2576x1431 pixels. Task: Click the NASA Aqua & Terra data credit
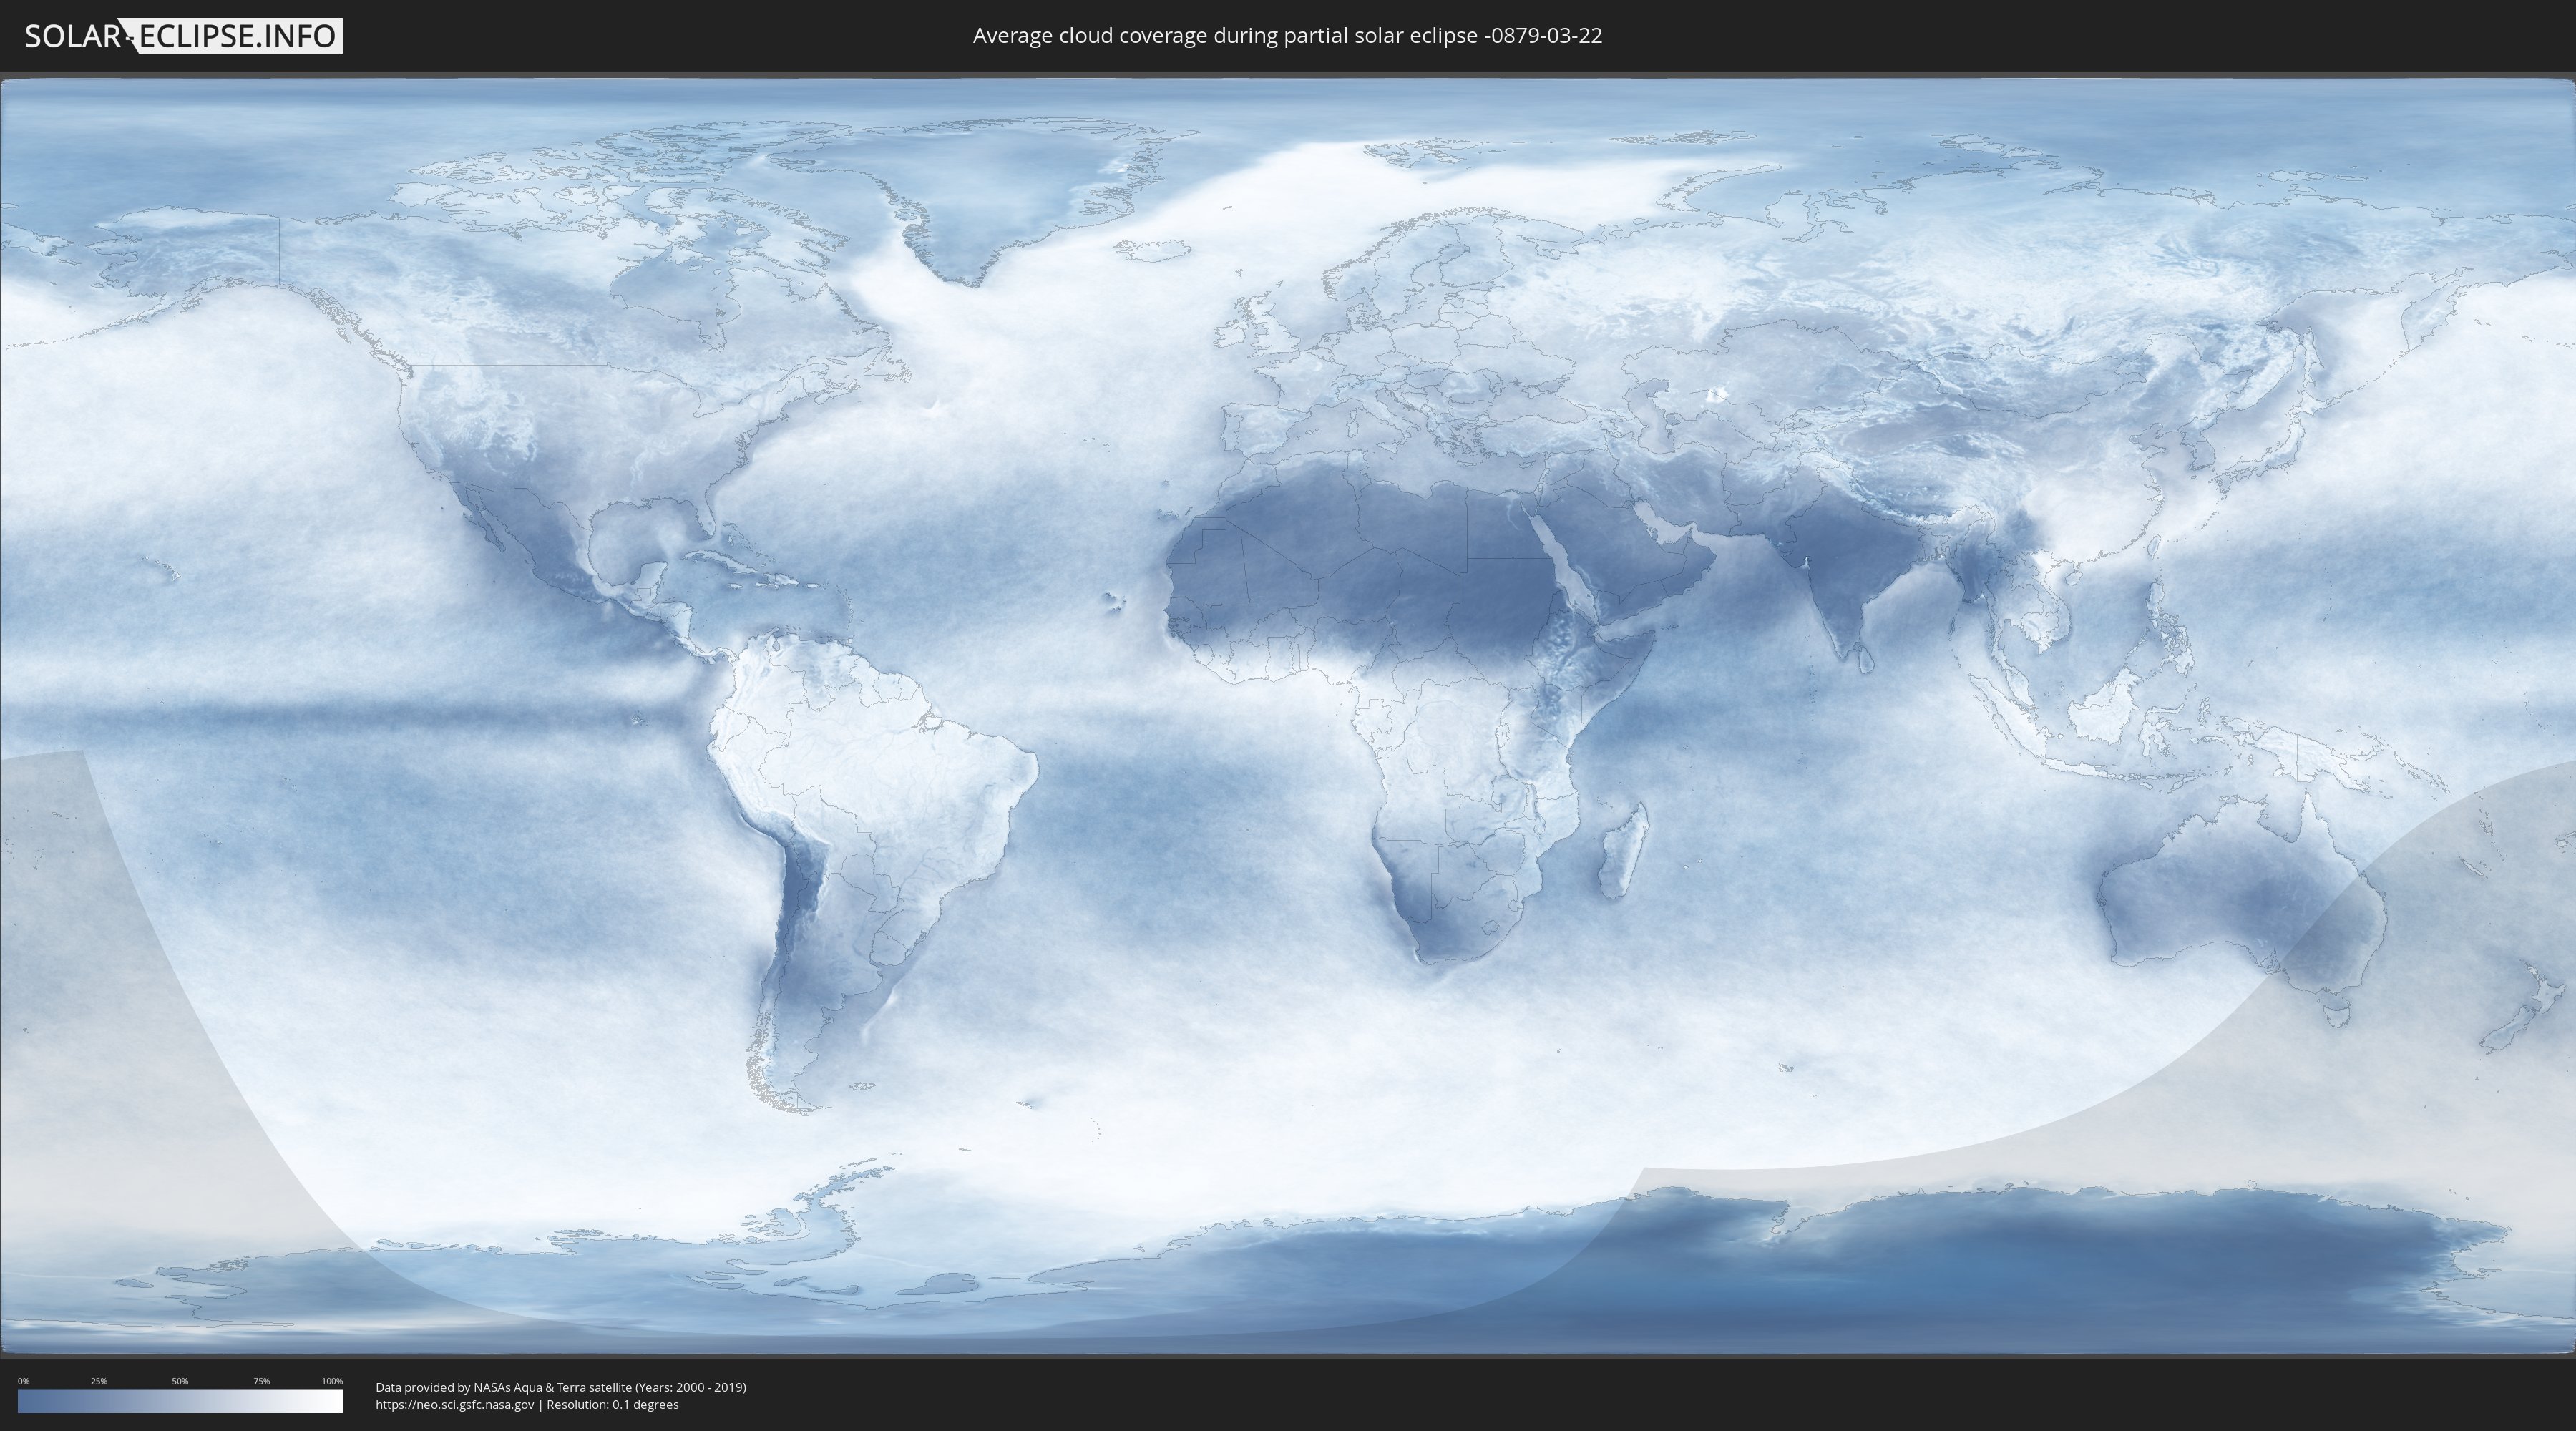(561, 1387)
